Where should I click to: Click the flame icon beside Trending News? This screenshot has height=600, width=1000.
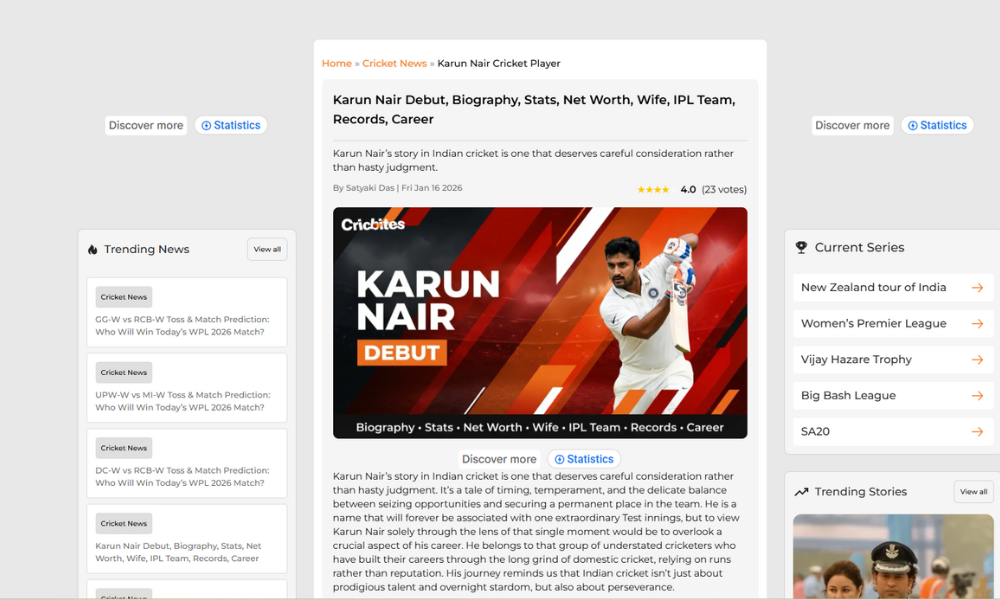click(93, 250)
